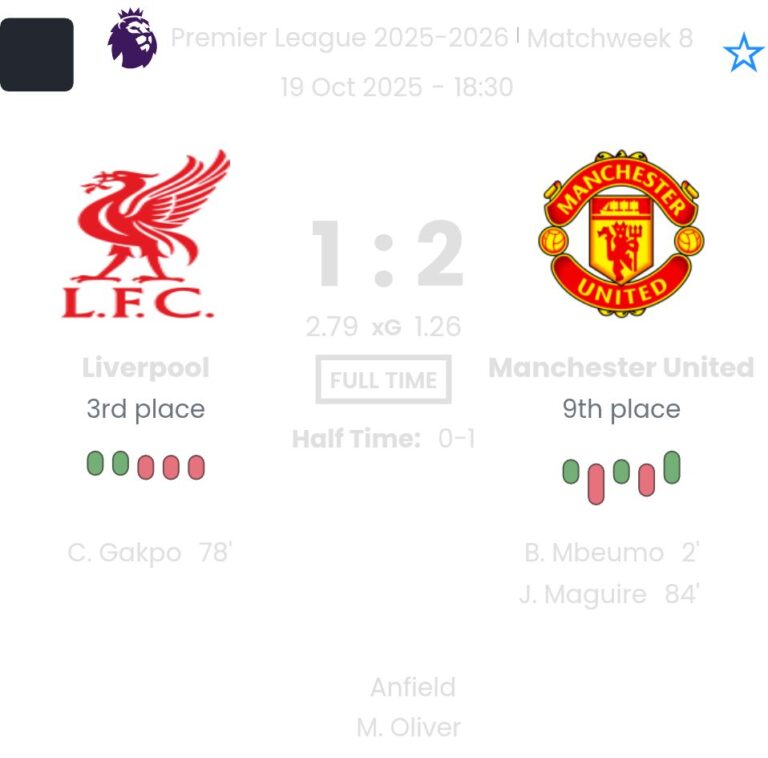Open the Liverpool team name

click(146, 367)
